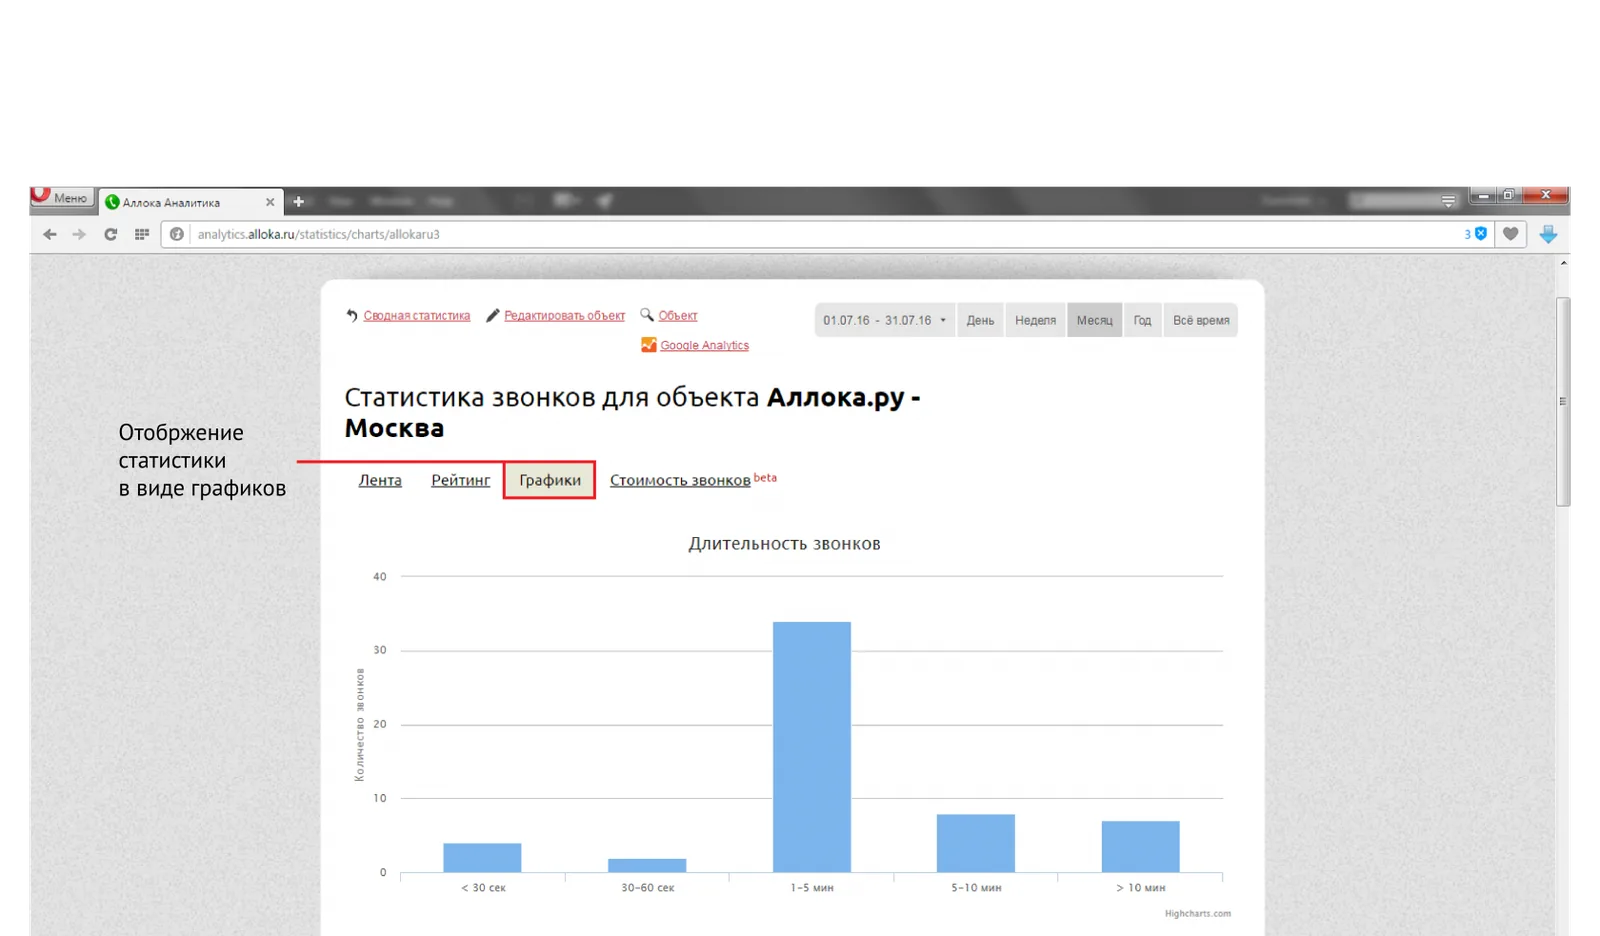This screenshot has height=936, width=1600.
Task: Open the tab menu icon in title bar
Action: click(x=1448, y=201)
